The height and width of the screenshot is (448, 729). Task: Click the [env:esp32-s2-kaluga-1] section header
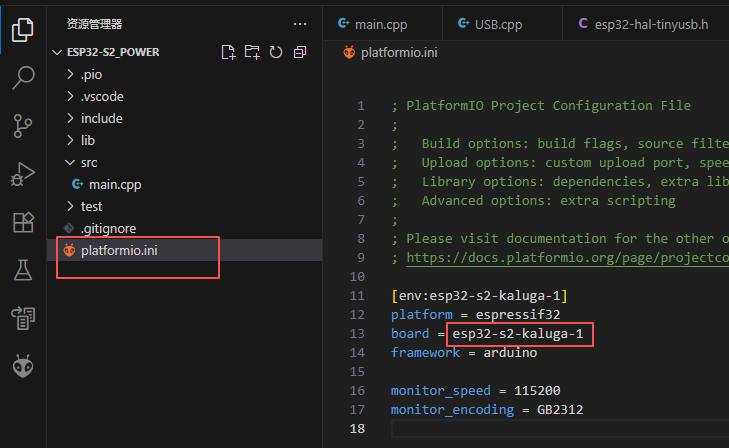pos(479,296)
